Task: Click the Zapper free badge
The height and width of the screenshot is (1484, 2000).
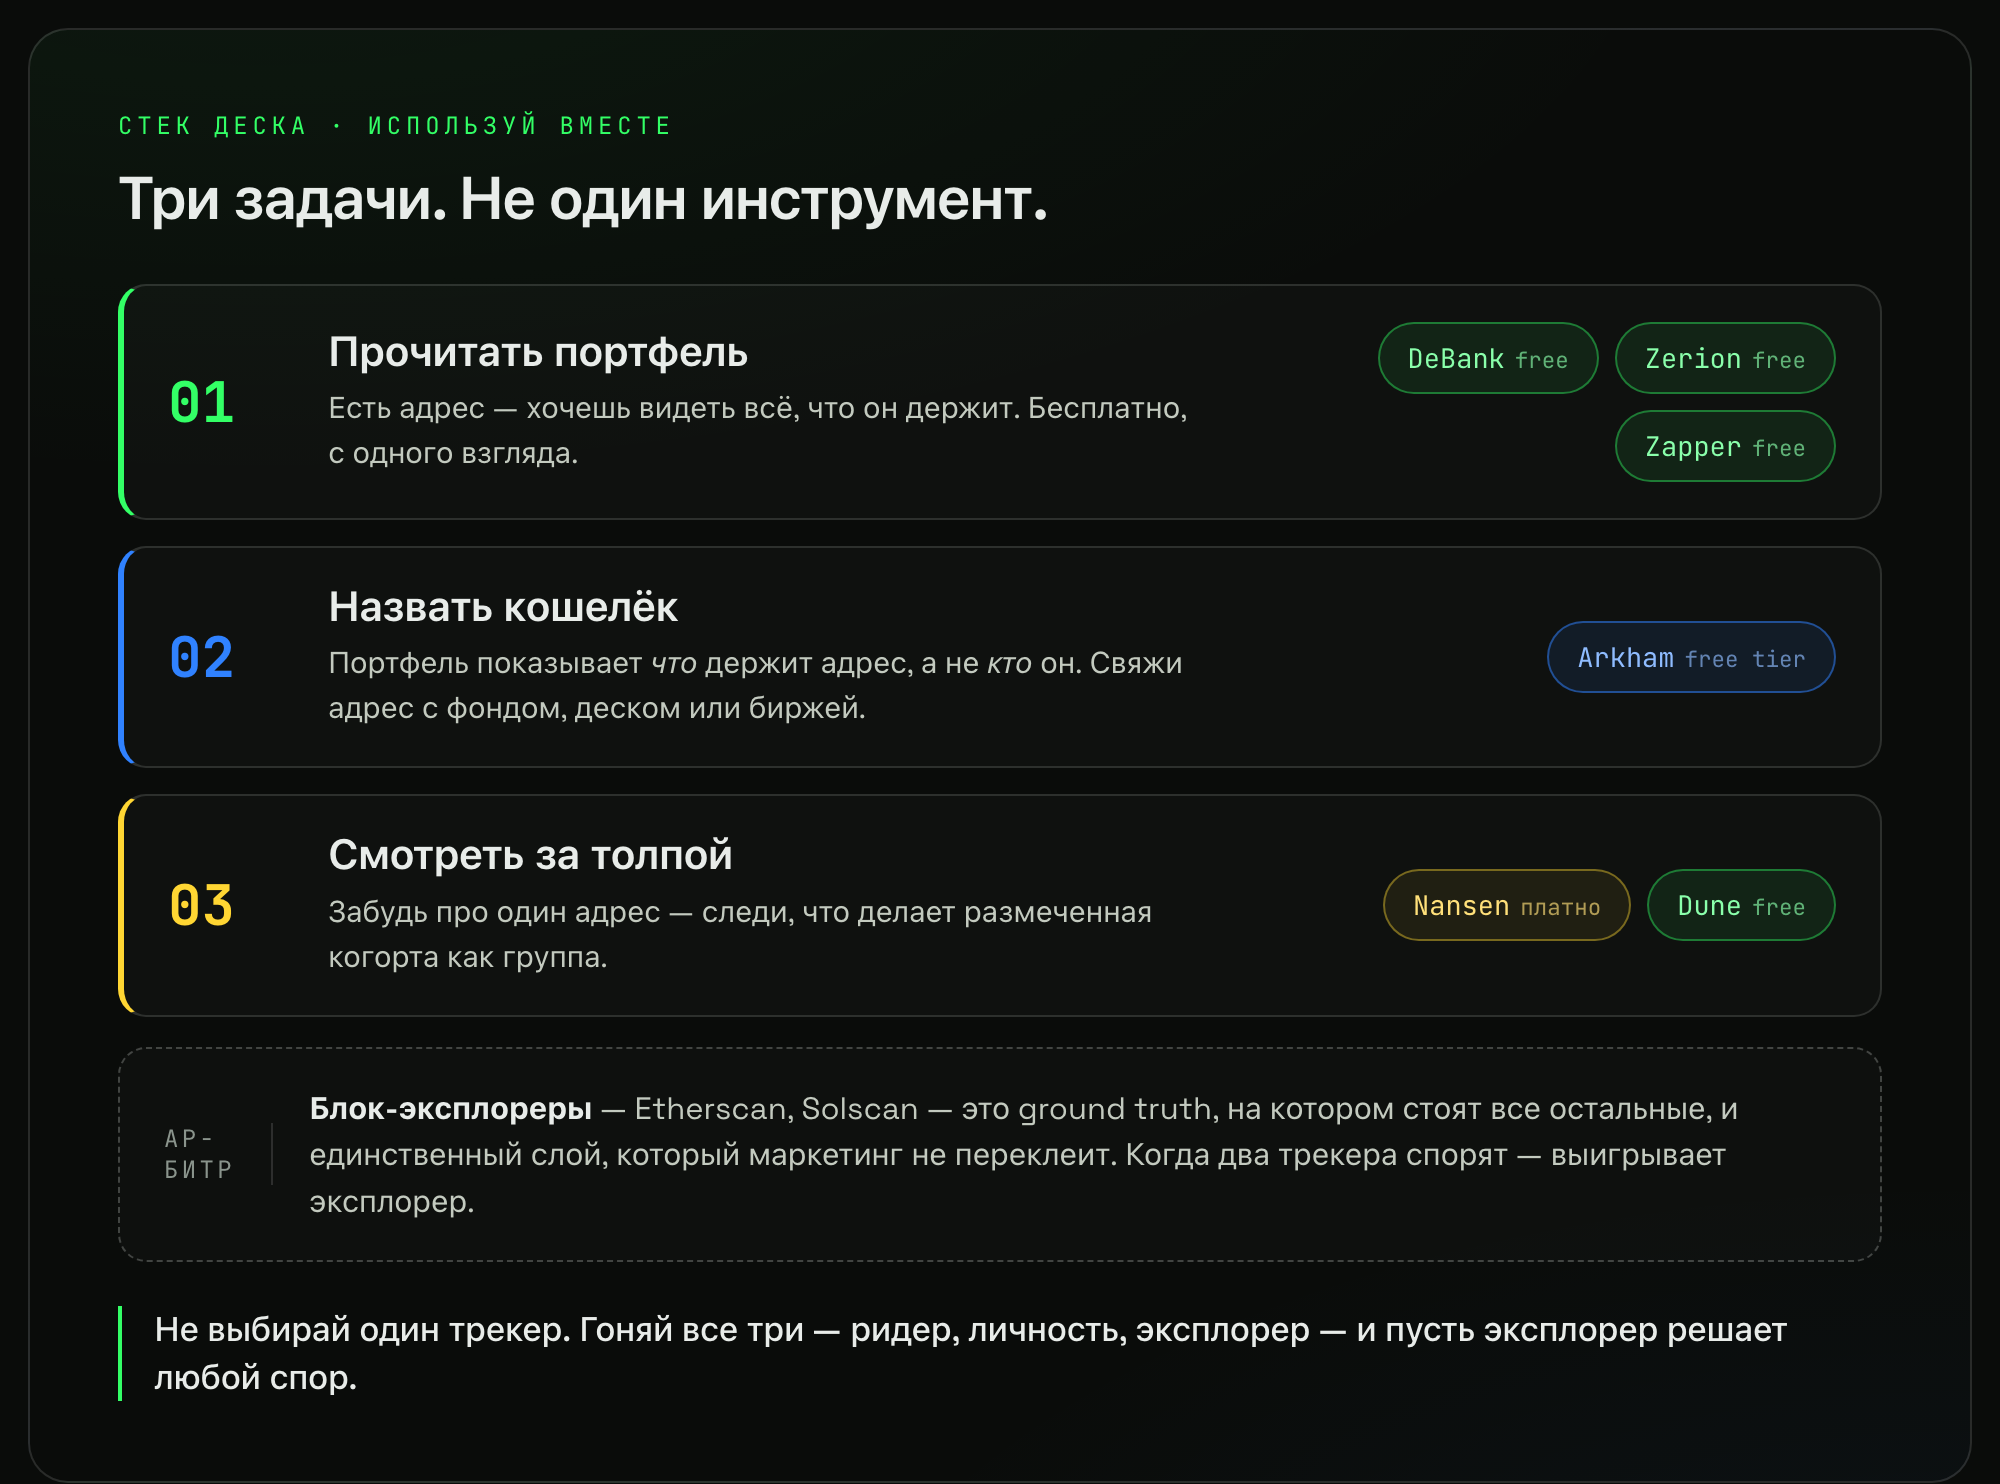Action: pyautogui.click(x=1725, y=446)
